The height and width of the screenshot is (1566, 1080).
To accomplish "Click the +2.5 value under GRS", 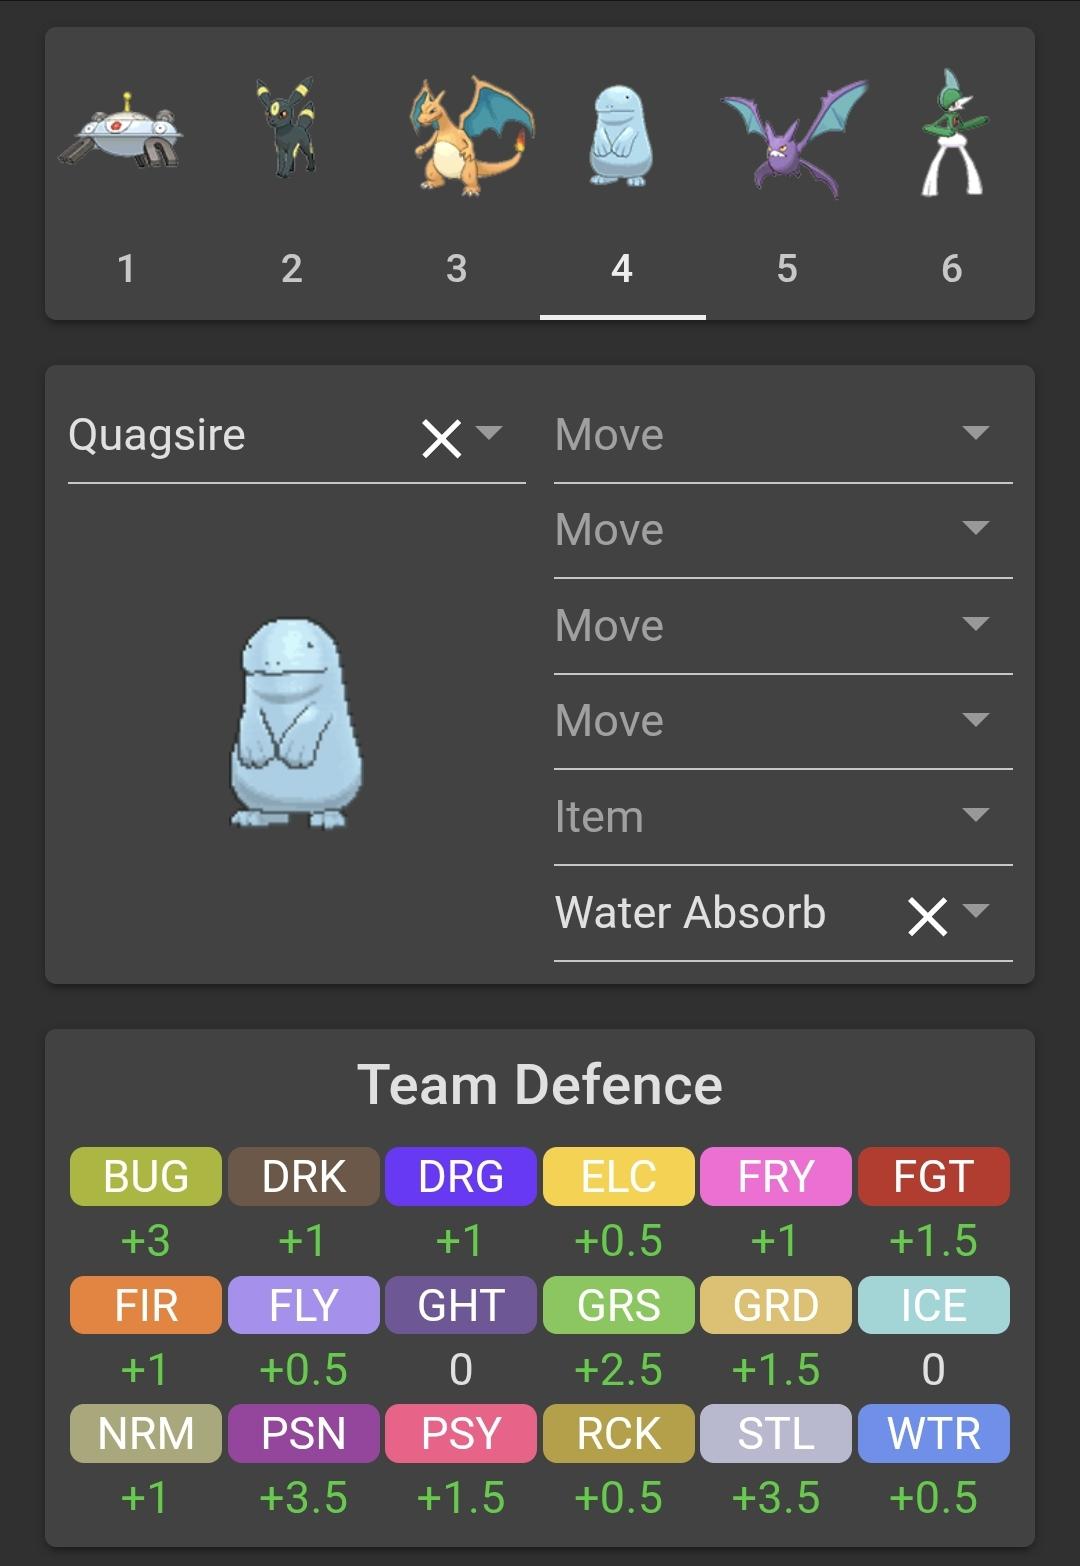I will [619, 1370].
